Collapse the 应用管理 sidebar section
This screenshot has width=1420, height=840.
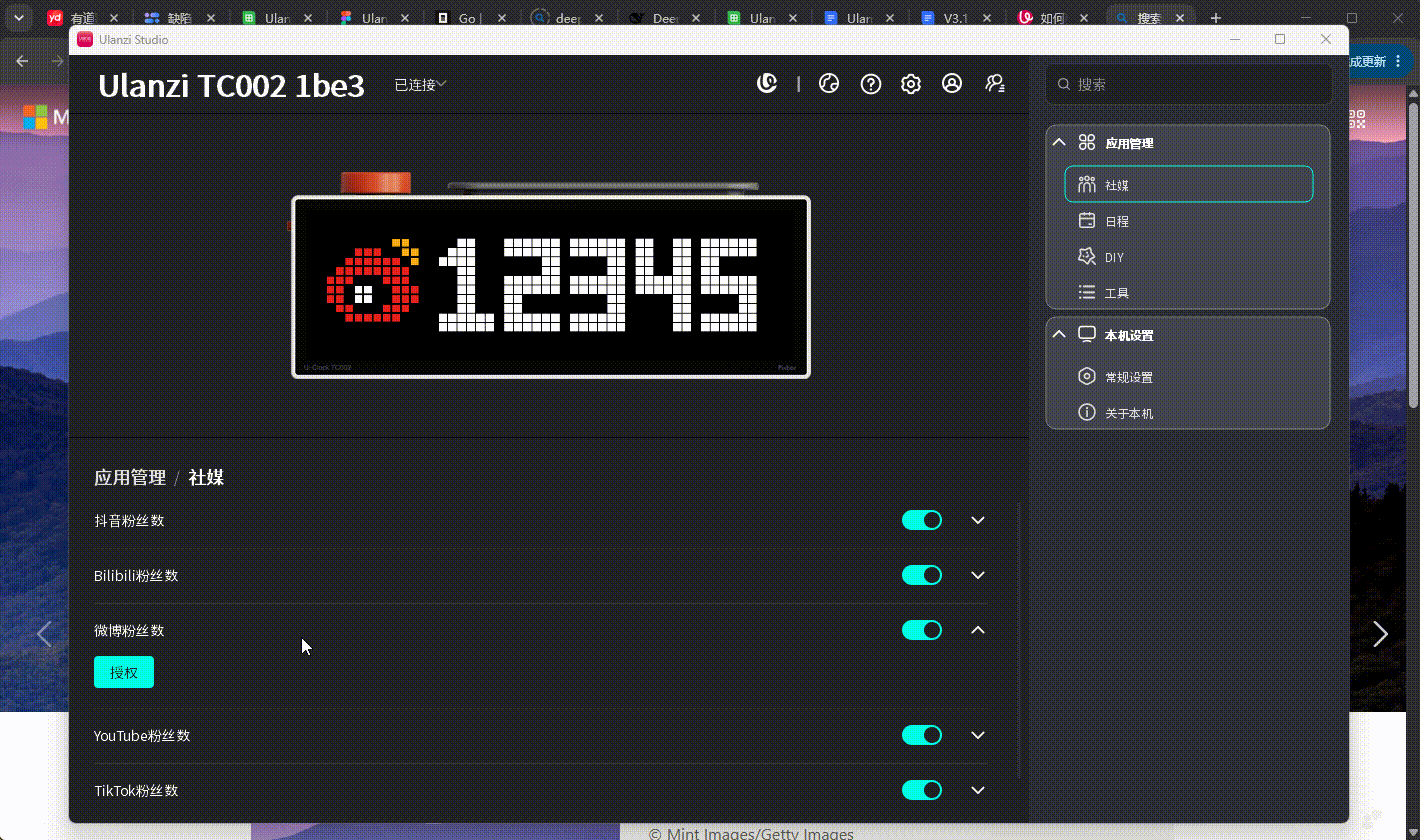pos(1060,143)
